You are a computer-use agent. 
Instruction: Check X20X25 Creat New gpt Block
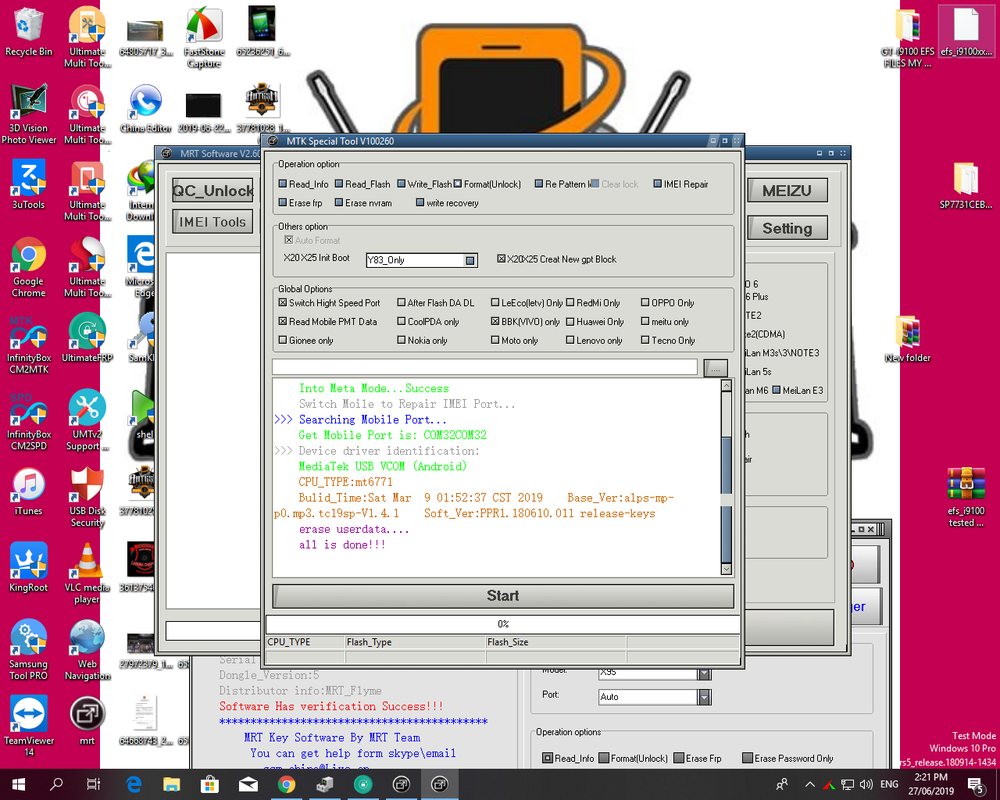click(x=501, y=259)
